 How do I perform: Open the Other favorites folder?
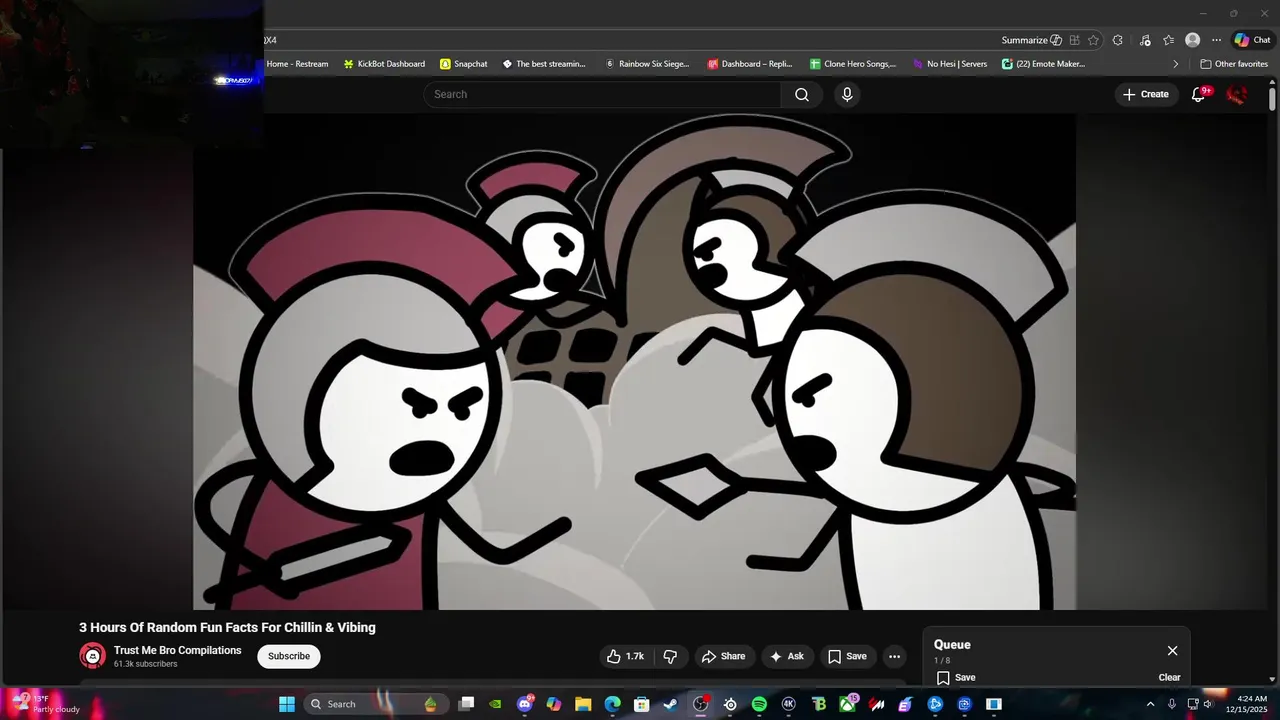tap(1234, 64)
